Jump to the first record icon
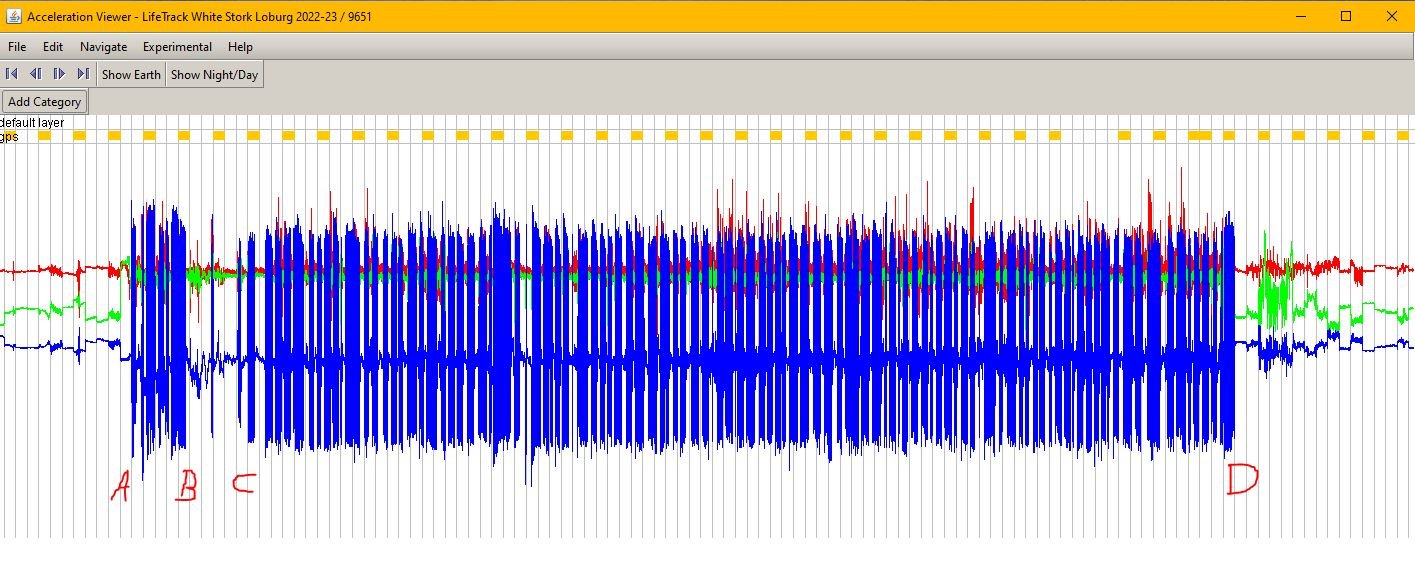Viewport: 1415px width, 562px height. [x=12, y=74]
